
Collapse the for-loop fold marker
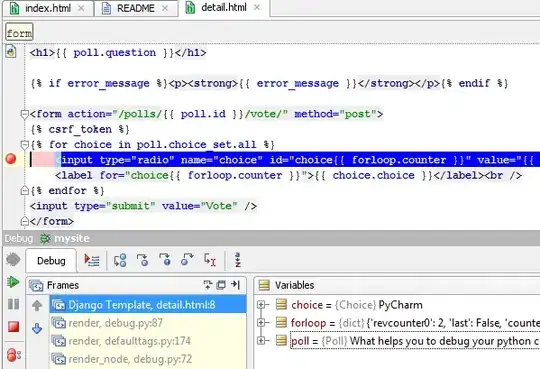(24, 145)
